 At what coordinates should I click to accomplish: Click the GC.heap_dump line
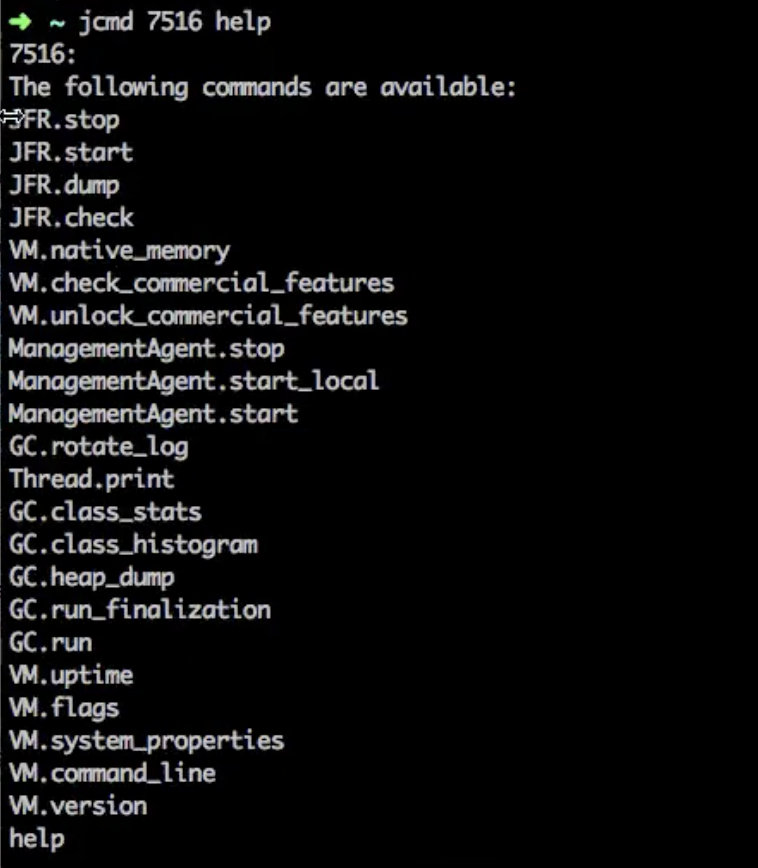pos(92,578)
